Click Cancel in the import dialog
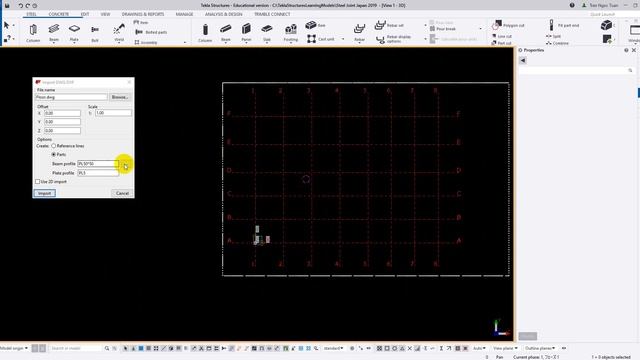The width and height of the screenshot is (640, 360). [122, 193]
